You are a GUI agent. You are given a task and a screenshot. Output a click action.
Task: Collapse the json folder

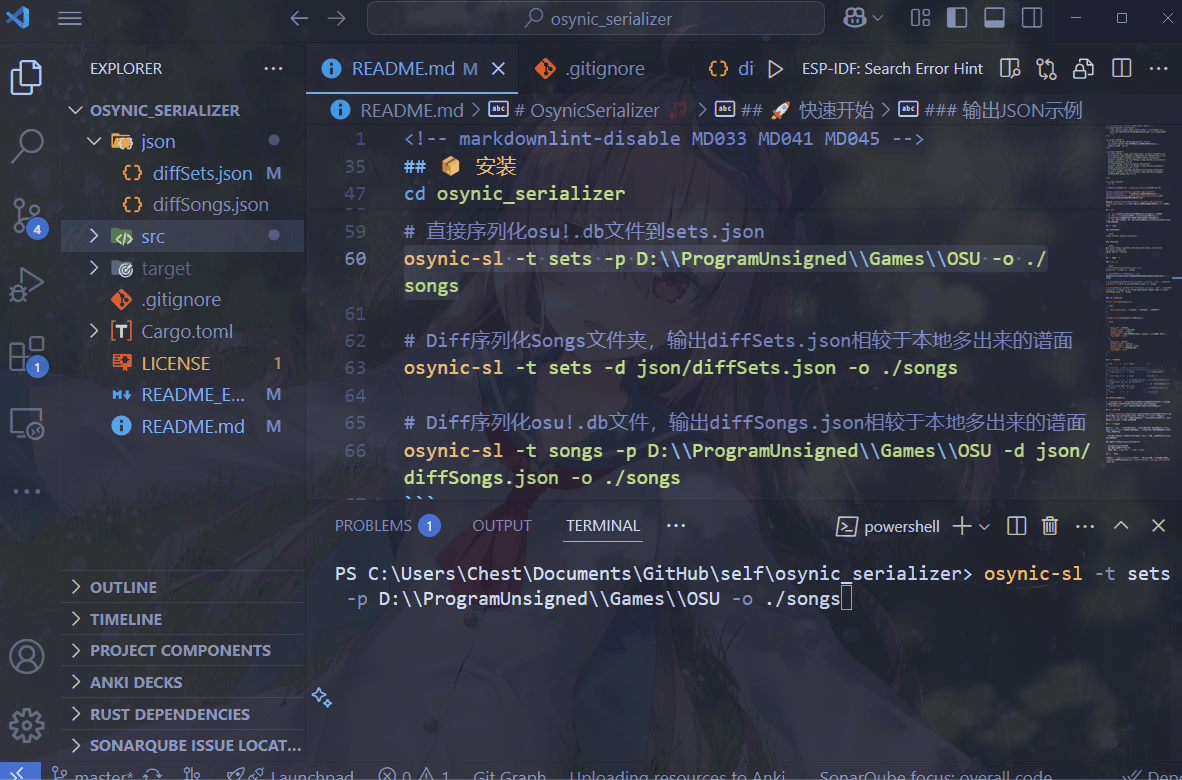94,141
